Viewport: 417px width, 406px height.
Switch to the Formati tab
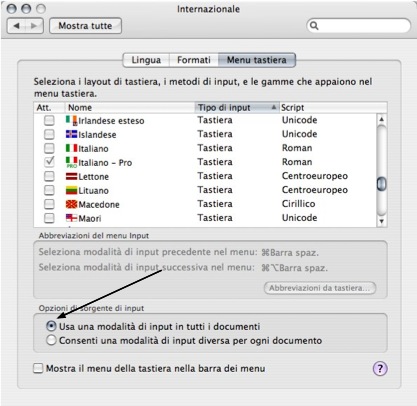194,60
